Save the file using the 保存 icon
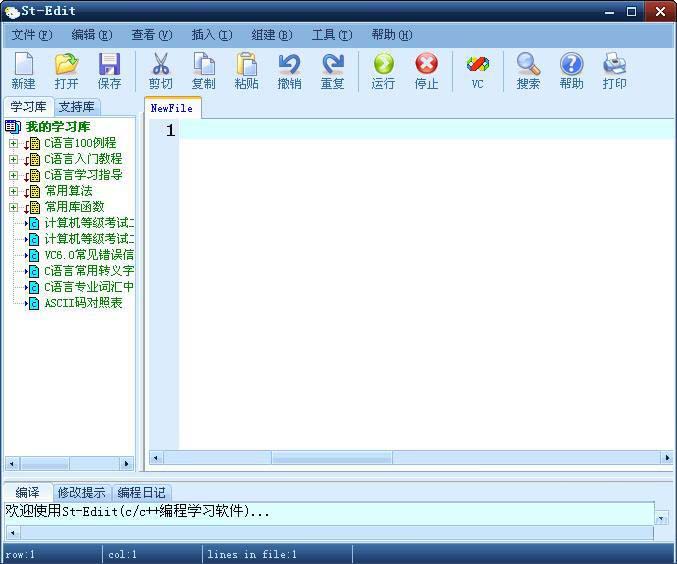 (x=109, y=71)
